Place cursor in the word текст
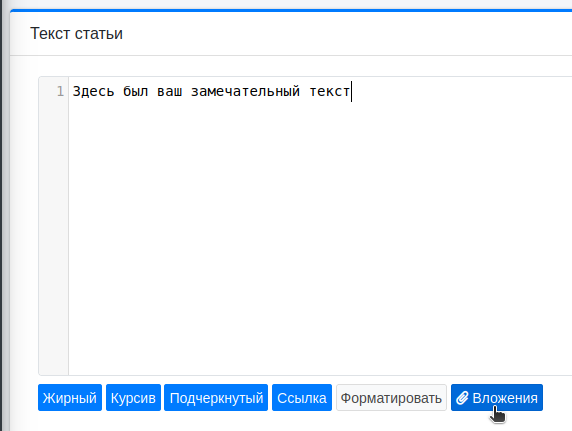This screenshot has height=431, width=572. (x=329, y=91)
